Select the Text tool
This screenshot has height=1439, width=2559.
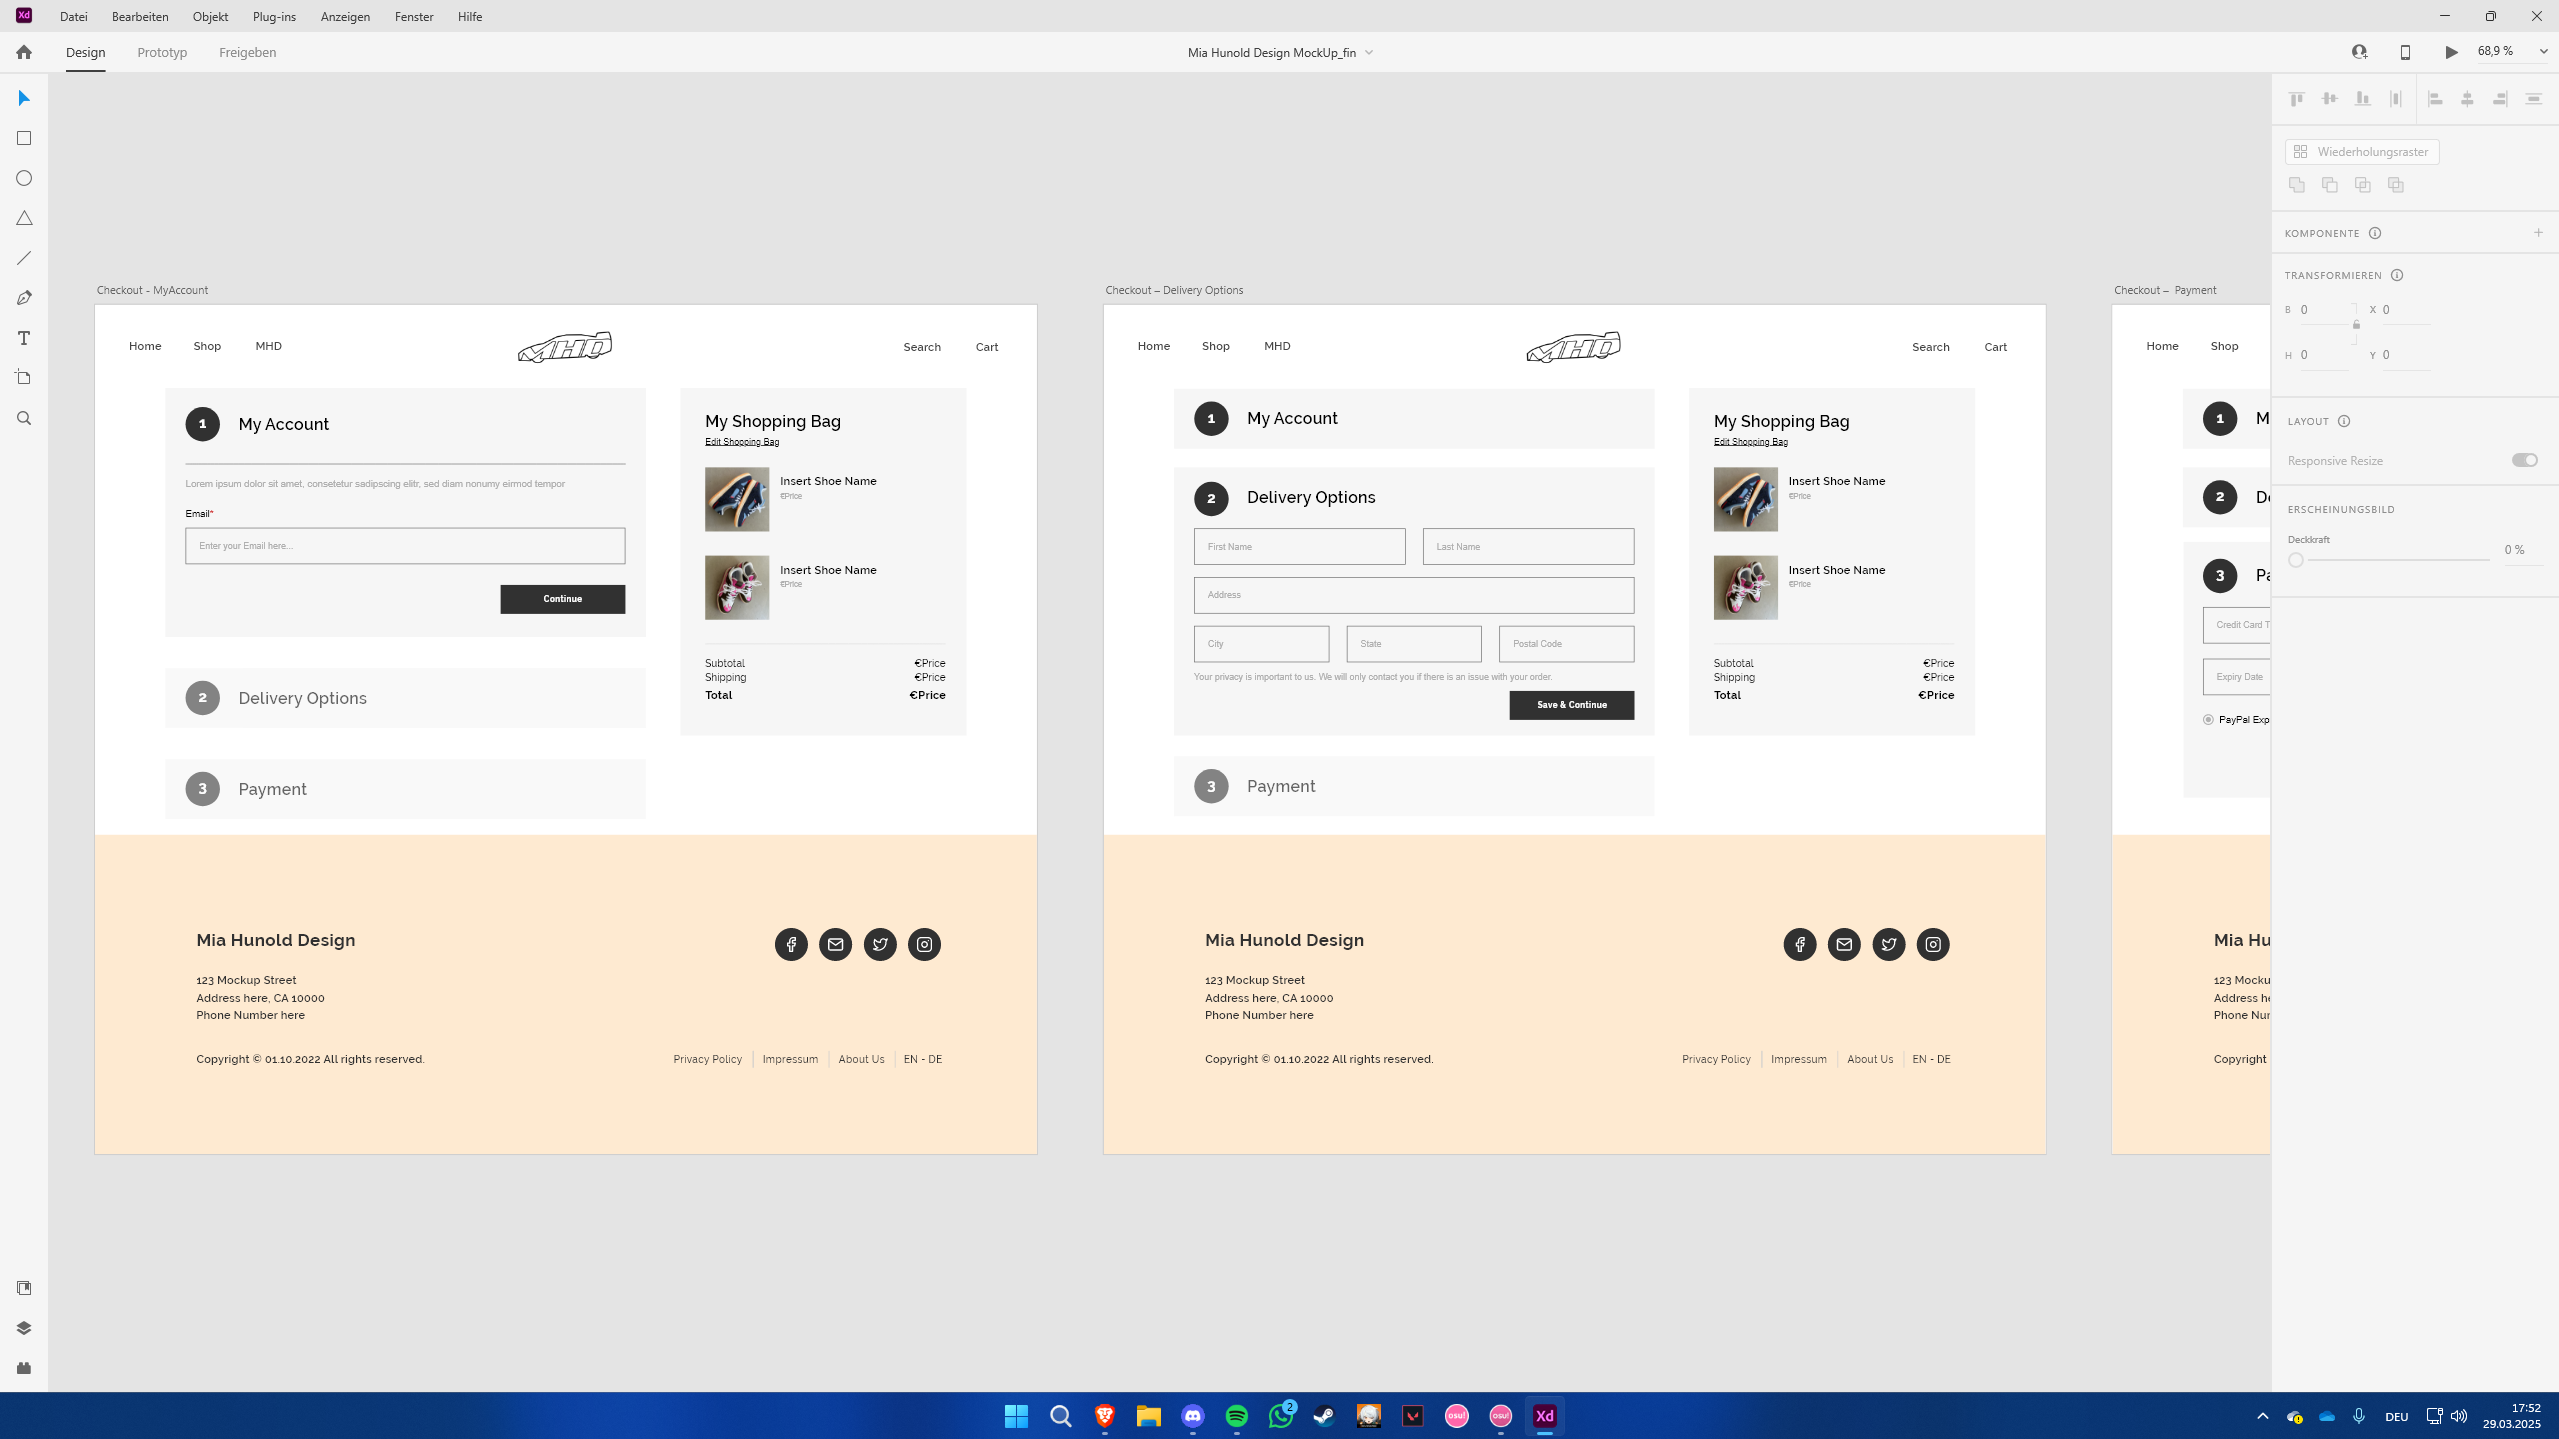point(24,338)
